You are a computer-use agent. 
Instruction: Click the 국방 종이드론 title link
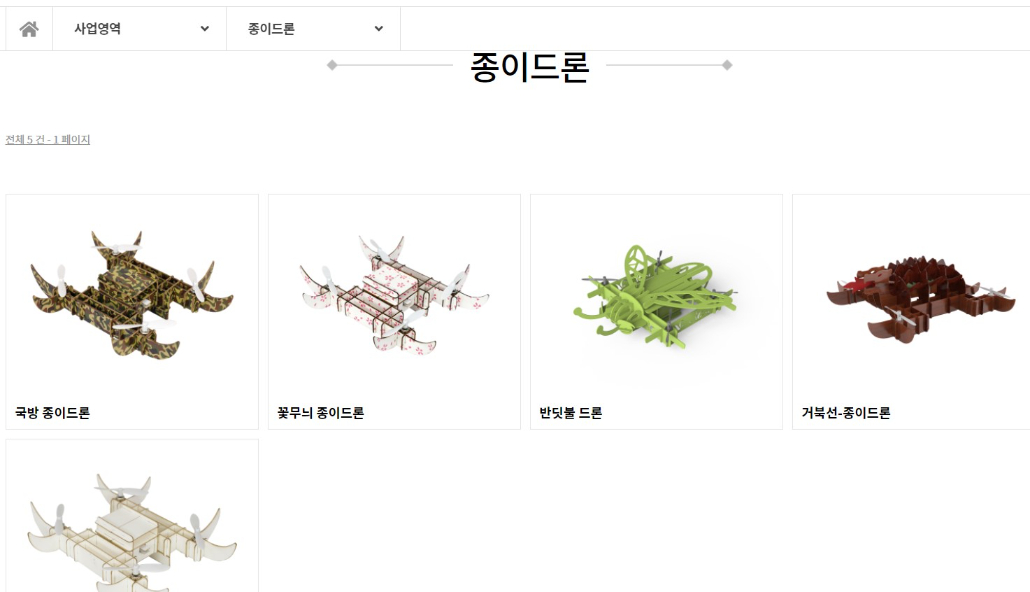53,413
